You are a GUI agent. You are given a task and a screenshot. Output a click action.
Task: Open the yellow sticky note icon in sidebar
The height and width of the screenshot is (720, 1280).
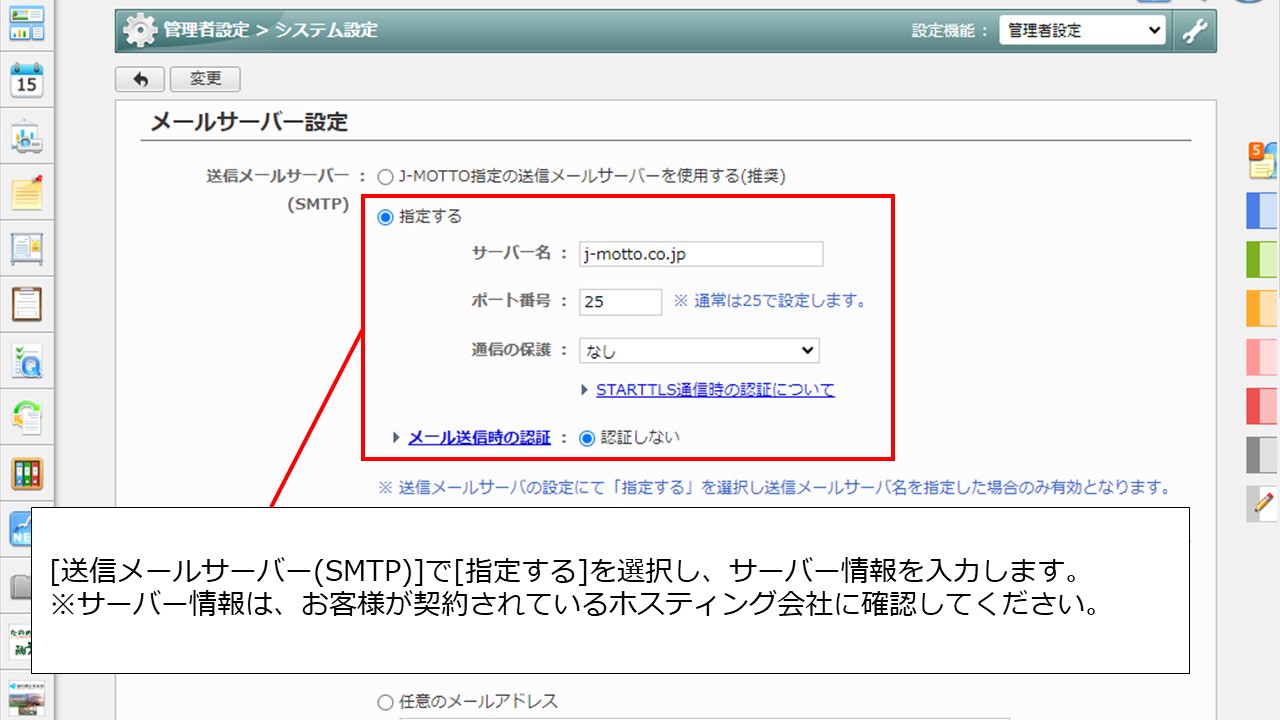pos(27,191)
